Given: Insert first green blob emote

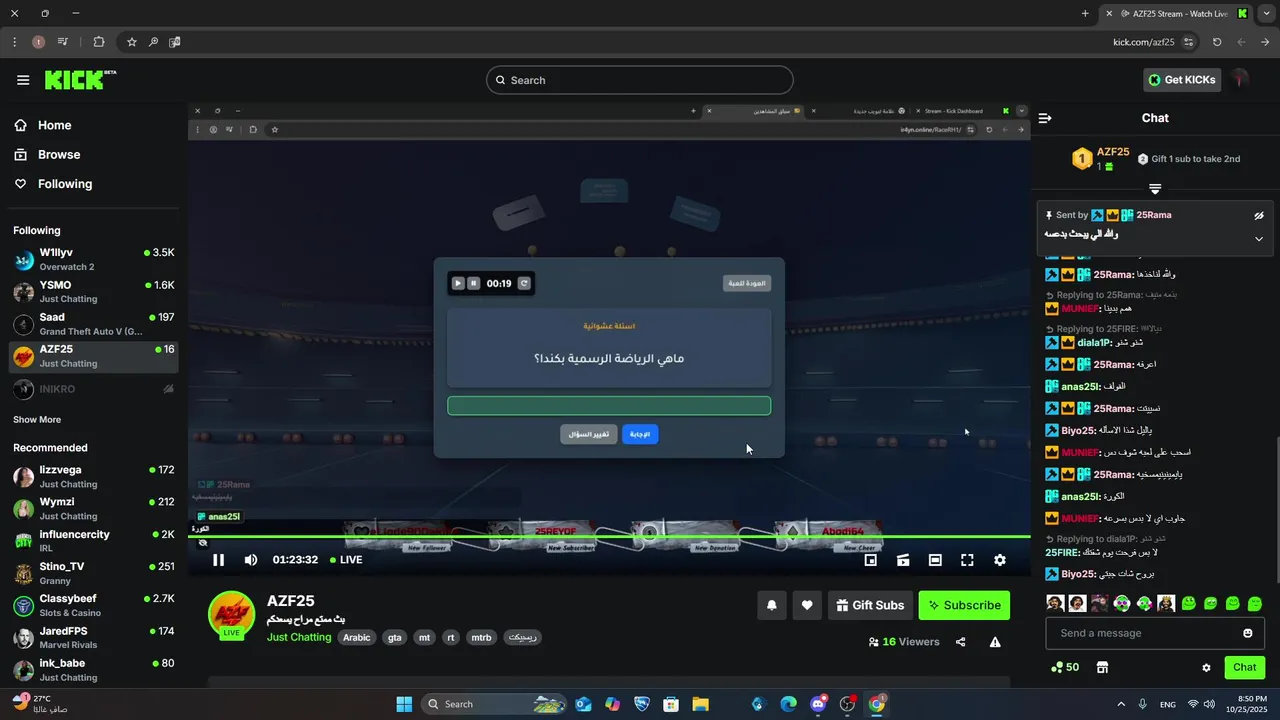Looking at the screenshot, I should point(1189,603).
